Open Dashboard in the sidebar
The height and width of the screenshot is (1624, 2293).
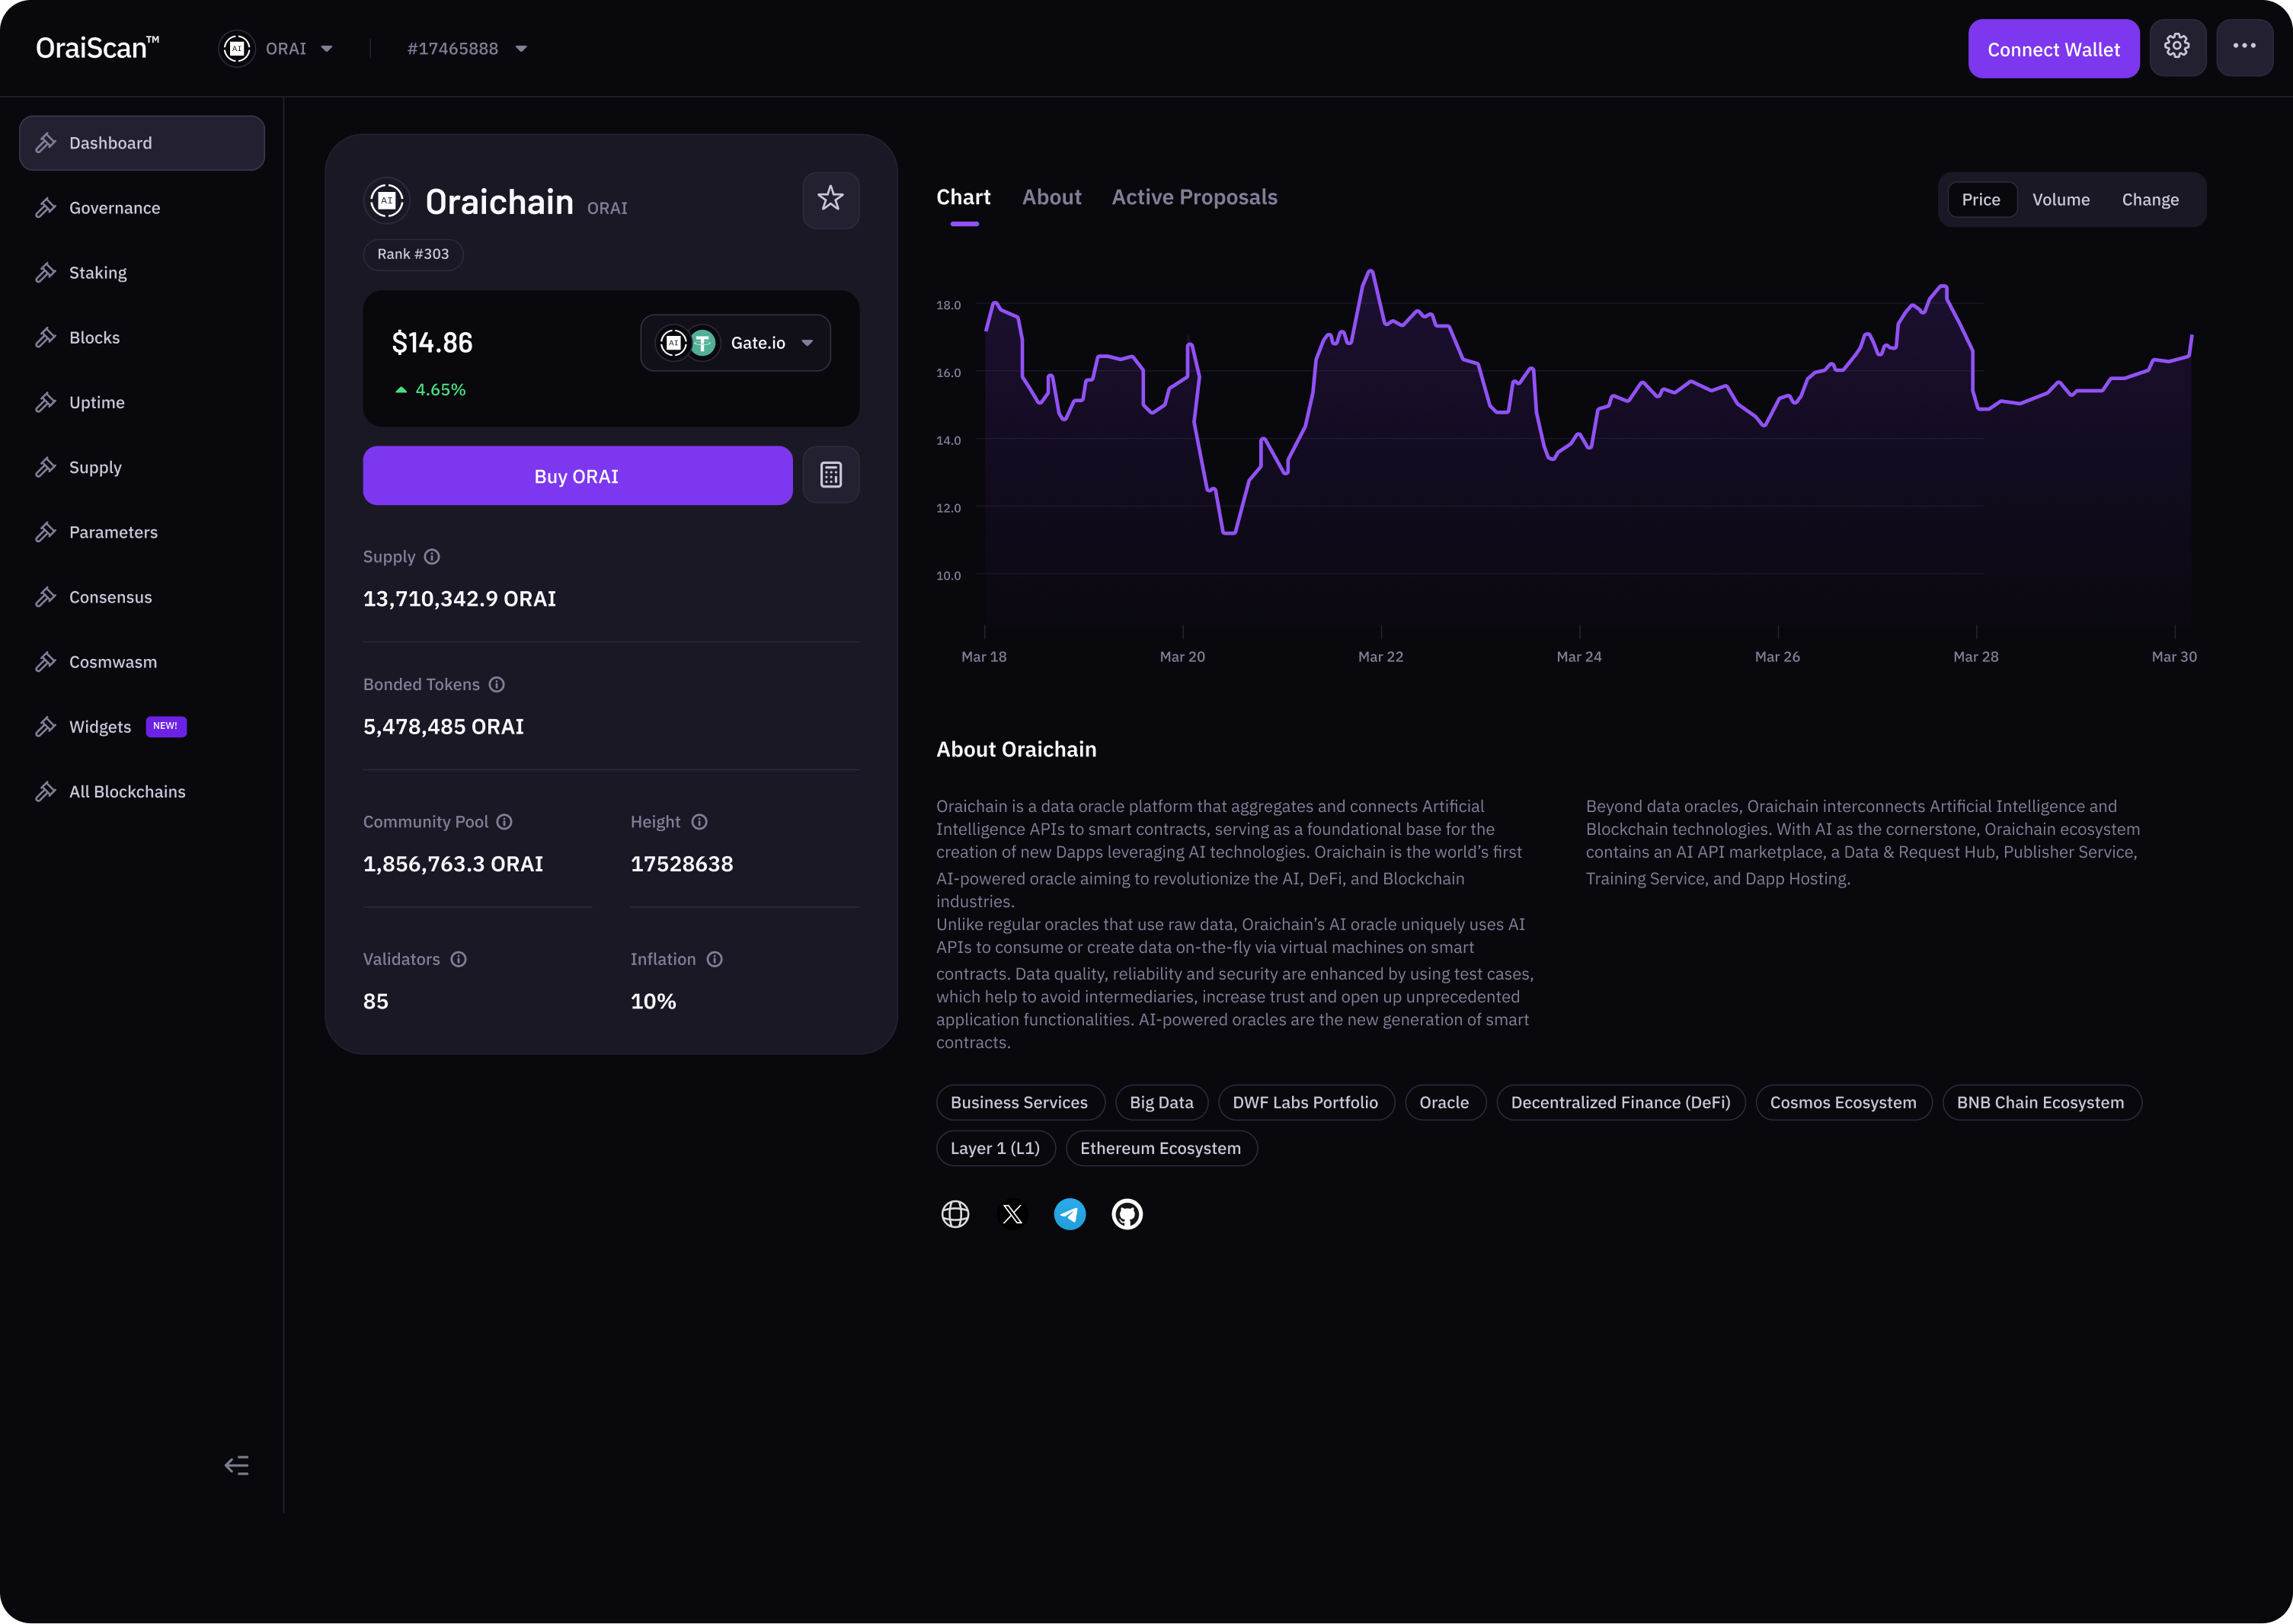pos(142,143)
